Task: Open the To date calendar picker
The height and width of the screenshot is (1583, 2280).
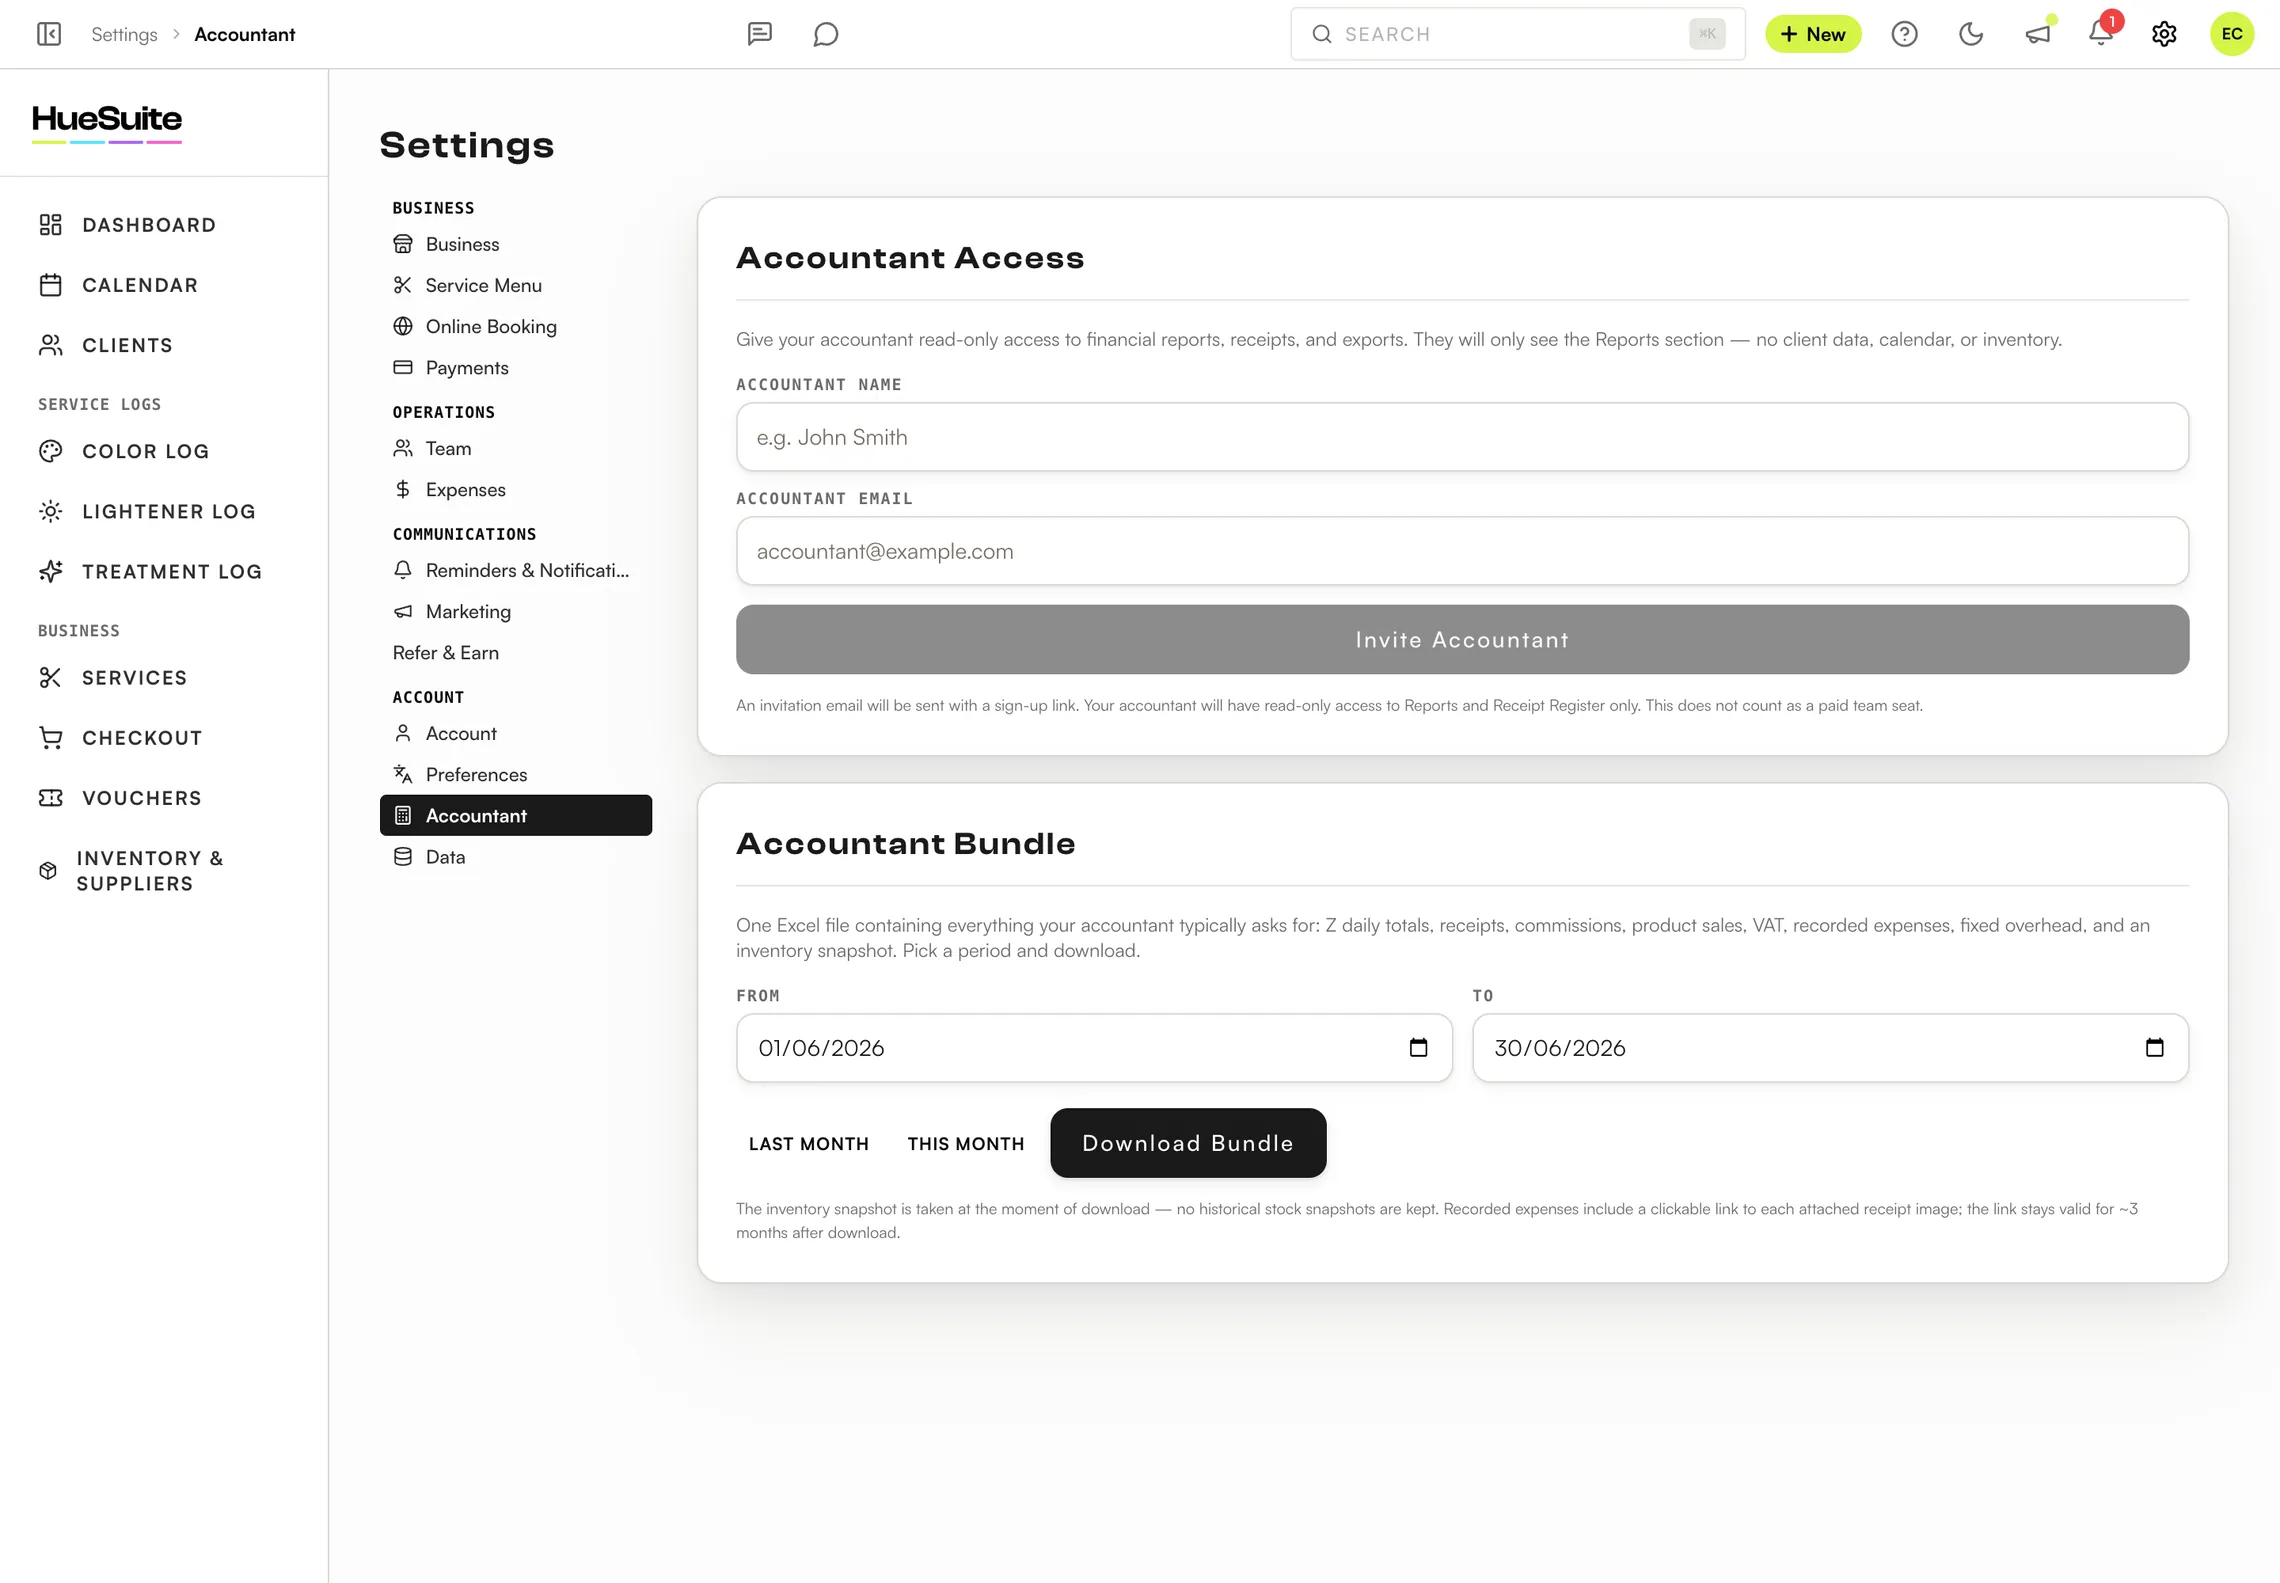Action: 2154,1047
